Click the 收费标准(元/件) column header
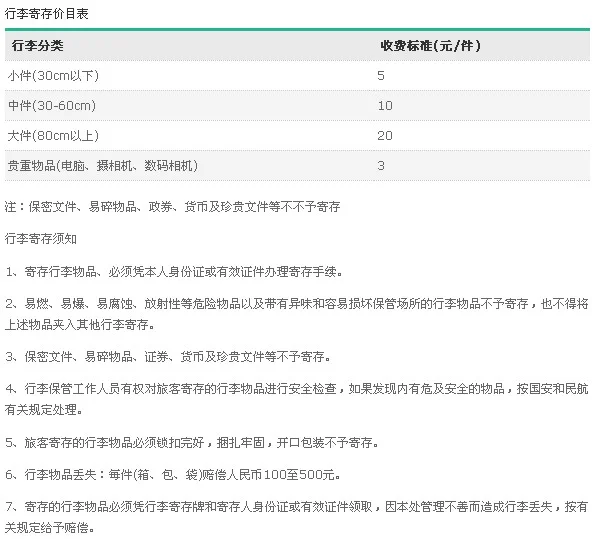Viewport: 594px width, 539px height. click(431, 45)
